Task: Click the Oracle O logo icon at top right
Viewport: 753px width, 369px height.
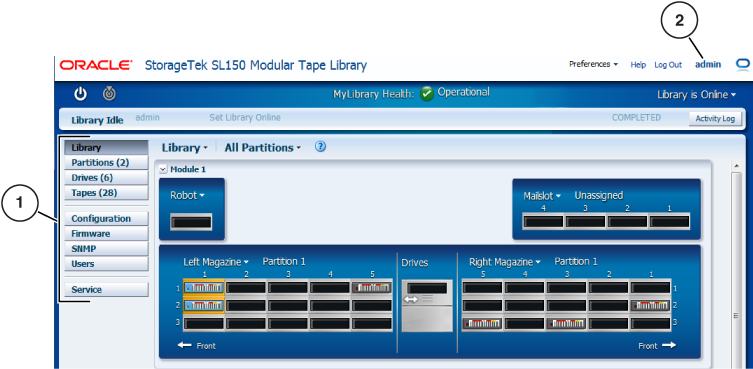Action: (x=743, y=64)
